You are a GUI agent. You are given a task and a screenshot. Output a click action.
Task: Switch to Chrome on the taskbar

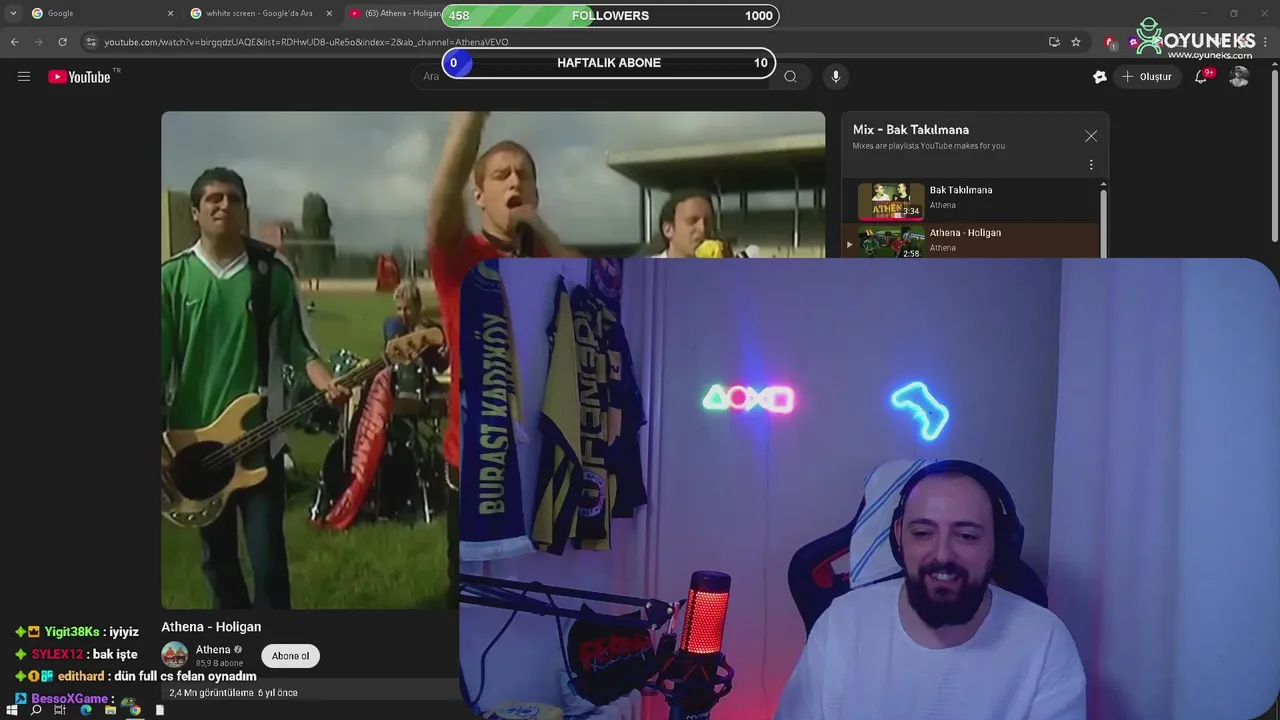(x=135, y=710)
